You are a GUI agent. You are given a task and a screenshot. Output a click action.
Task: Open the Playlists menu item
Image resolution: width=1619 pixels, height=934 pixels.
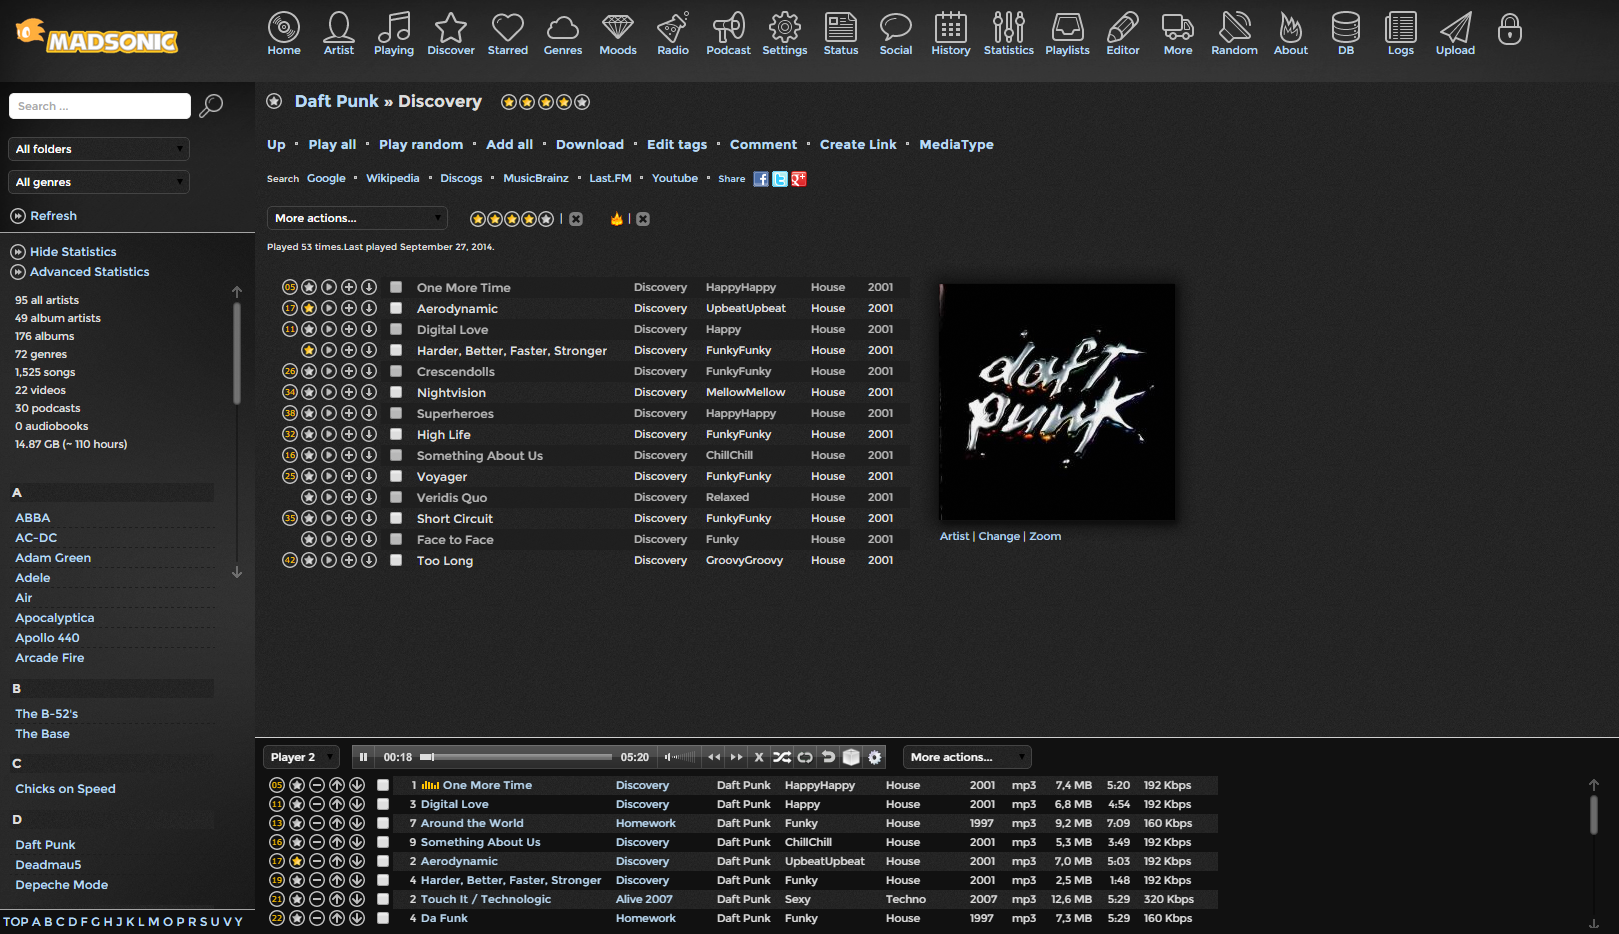[1067, 33]
